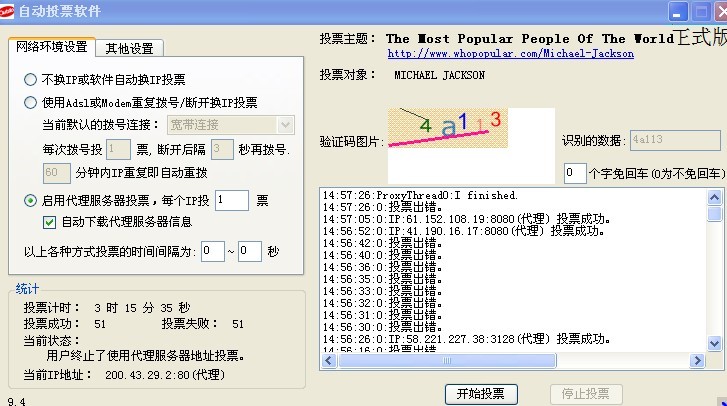Click the 开始投票 button
Viewport: 727px width, 406px height.
[481, 393]
